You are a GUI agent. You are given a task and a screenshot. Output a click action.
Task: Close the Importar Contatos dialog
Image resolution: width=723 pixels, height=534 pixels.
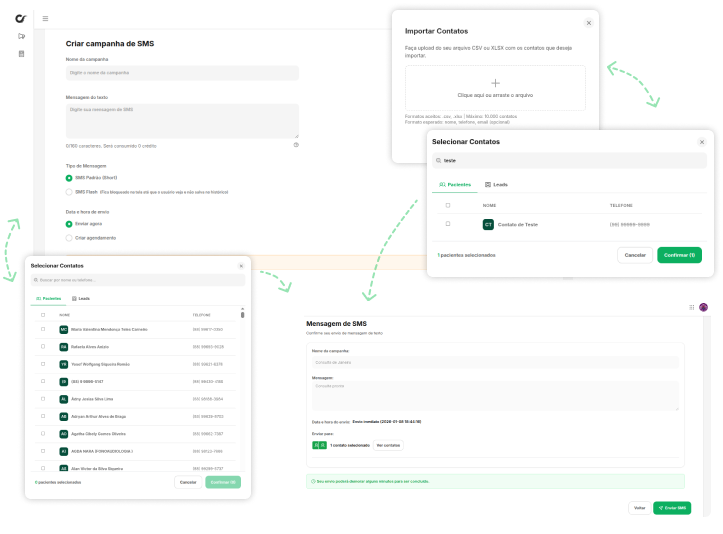point(588,22)
